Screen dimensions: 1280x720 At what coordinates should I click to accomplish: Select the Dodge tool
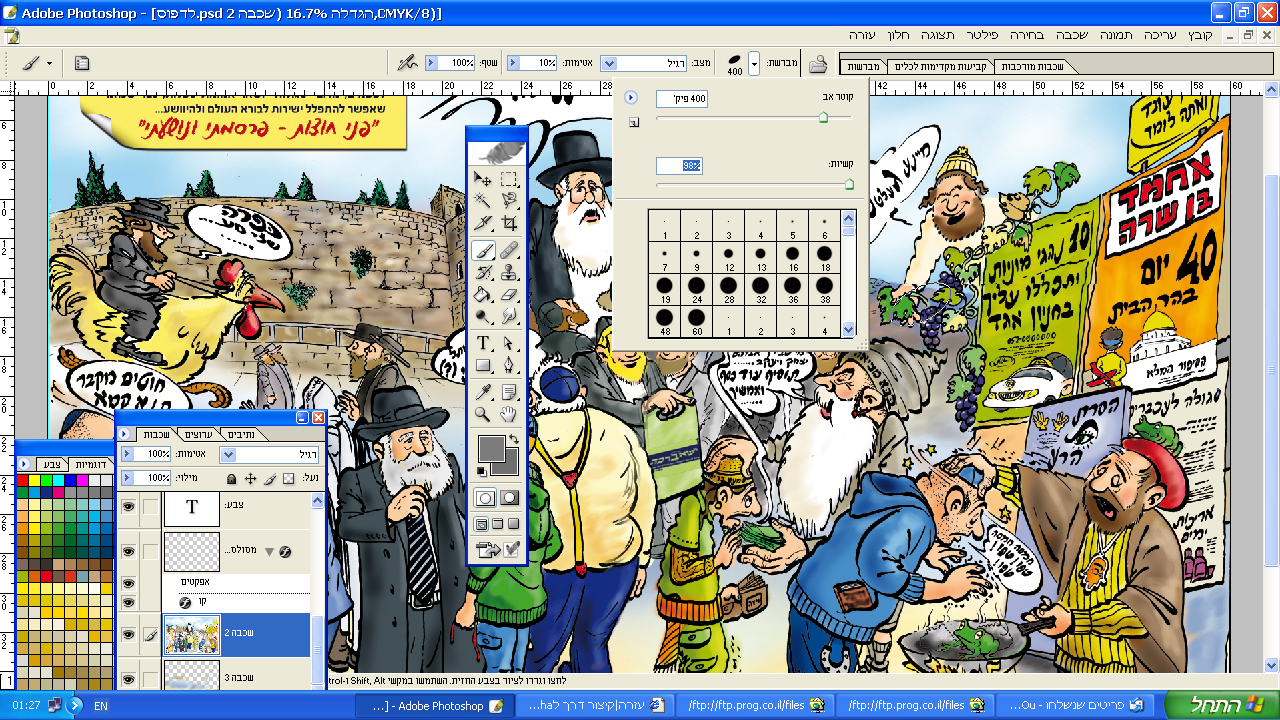(x=484, y=316)
